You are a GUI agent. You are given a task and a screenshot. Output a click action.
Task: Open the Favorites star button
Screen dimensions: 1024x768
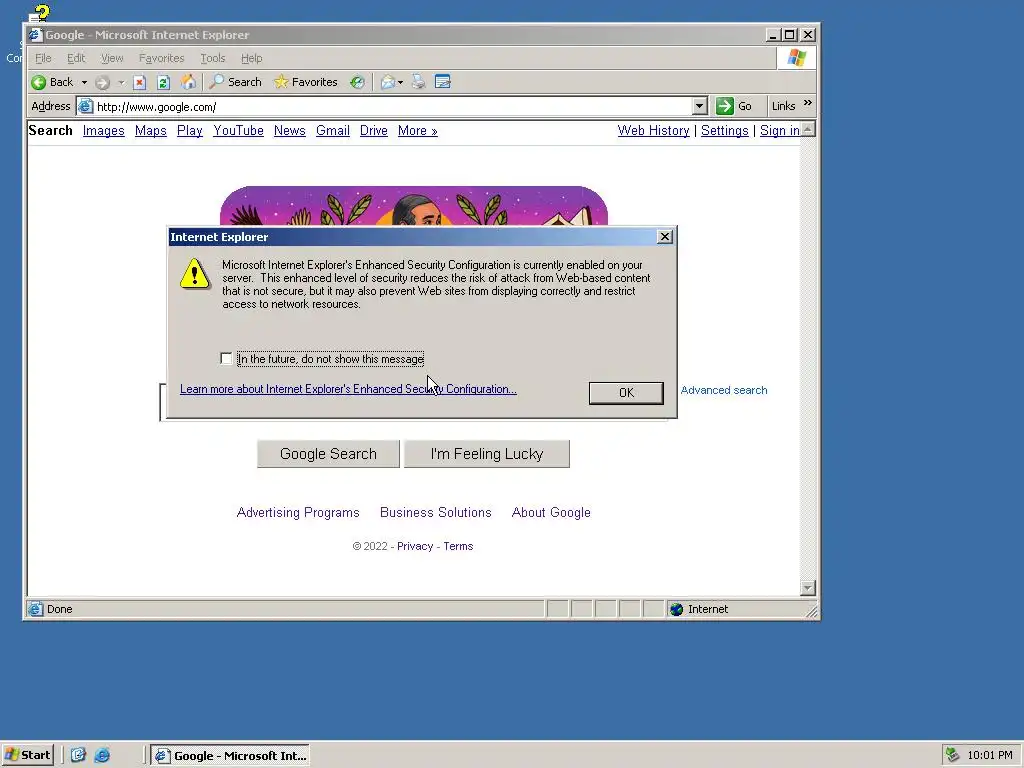pos(306,82)
